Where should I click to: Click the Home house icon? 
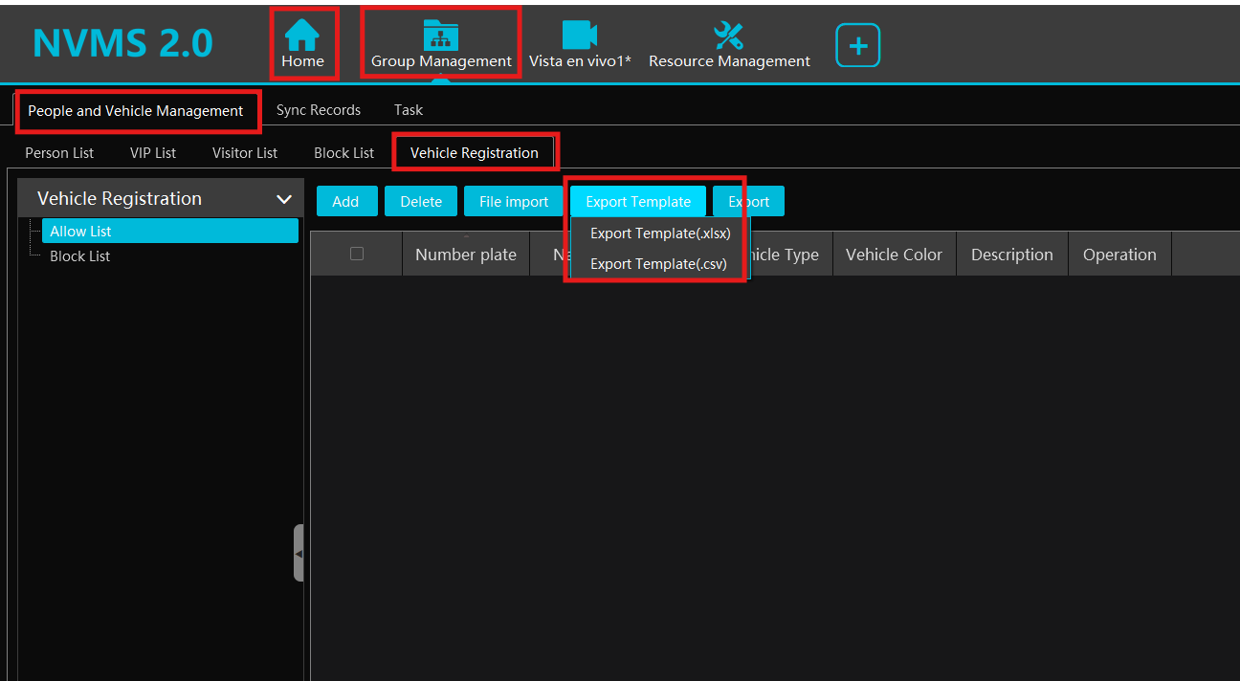pos(302,36)
